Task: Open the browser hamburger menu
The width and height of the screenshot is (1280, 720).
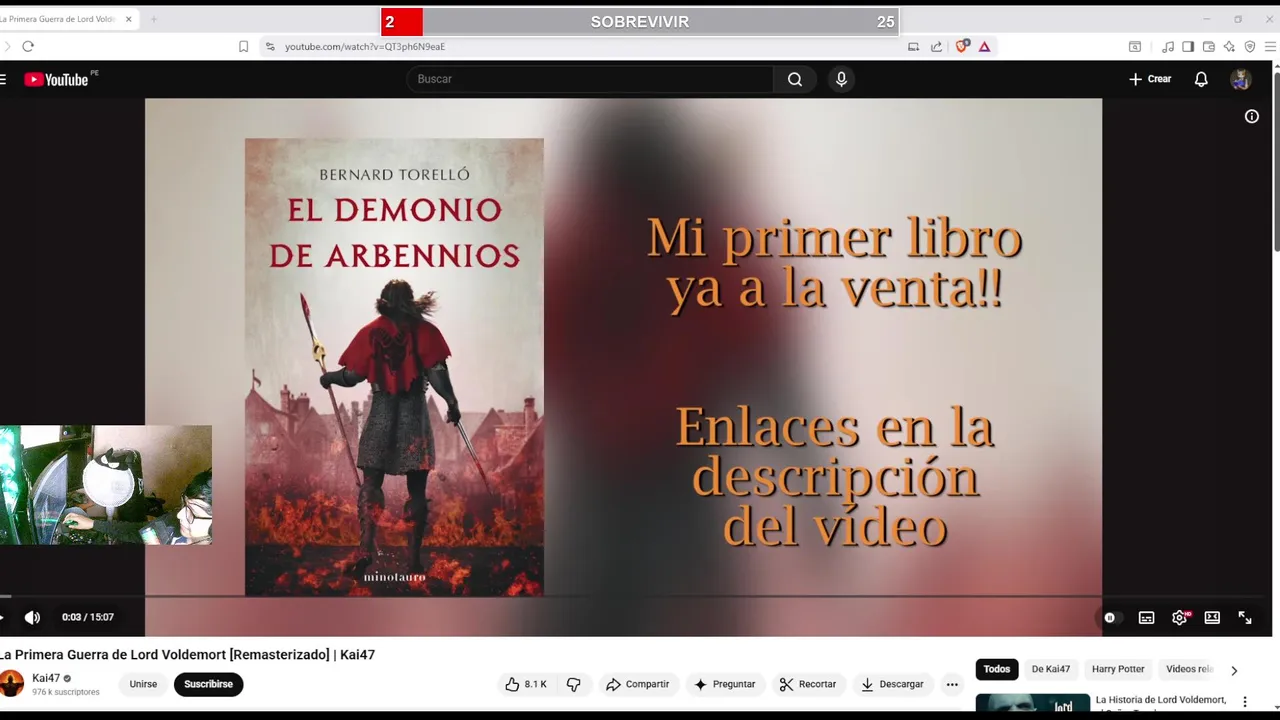Action: [x=1271, y=46]
